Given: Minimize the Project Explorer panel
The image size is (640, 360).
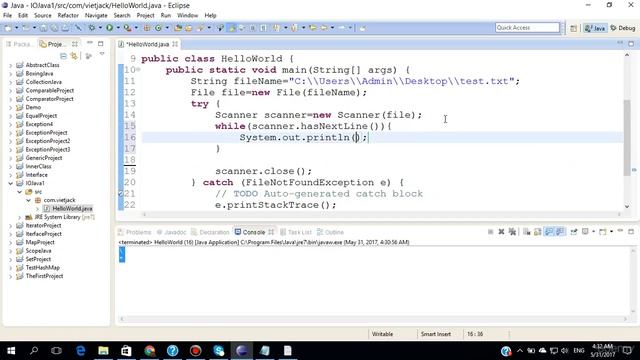Looking at the screenshot, I should pos(90,43).
